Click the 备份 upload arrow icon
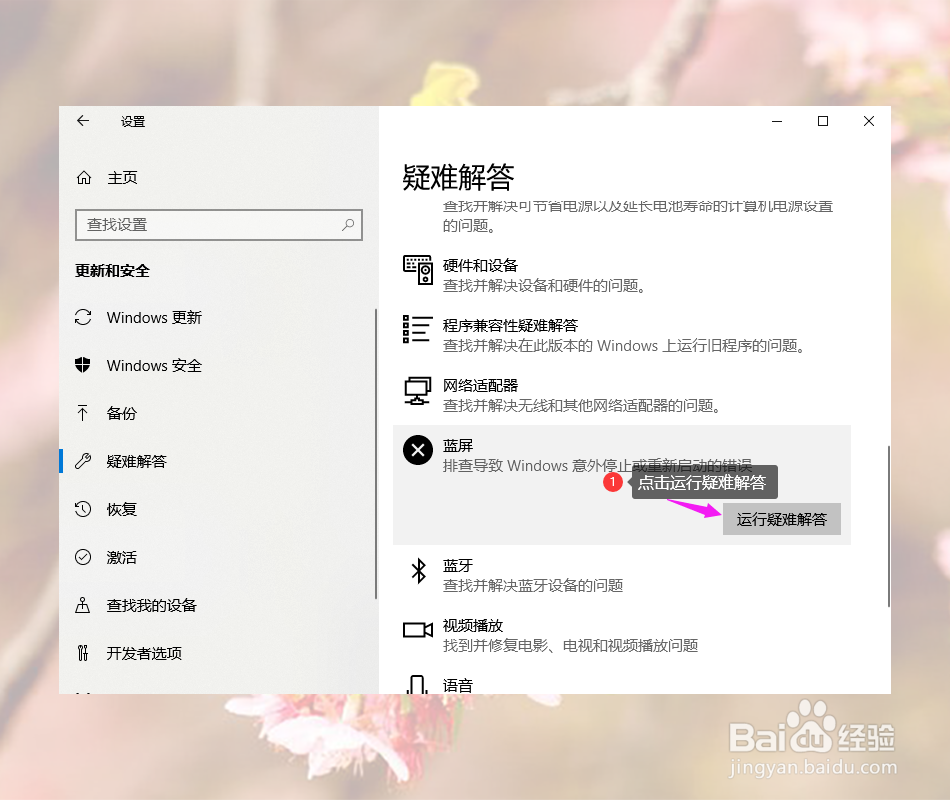Viewport: 950px width, 800px height. 84,413
